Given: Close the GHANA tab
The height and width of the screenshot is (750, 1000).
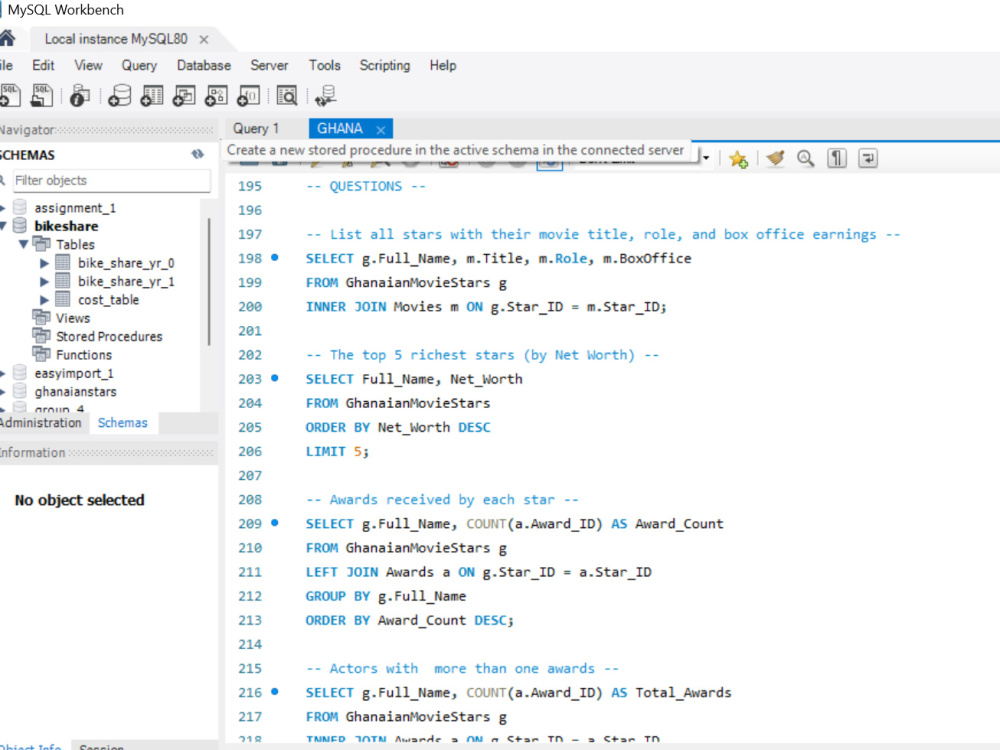Looking at the screenshot, I should click(381, 130).
